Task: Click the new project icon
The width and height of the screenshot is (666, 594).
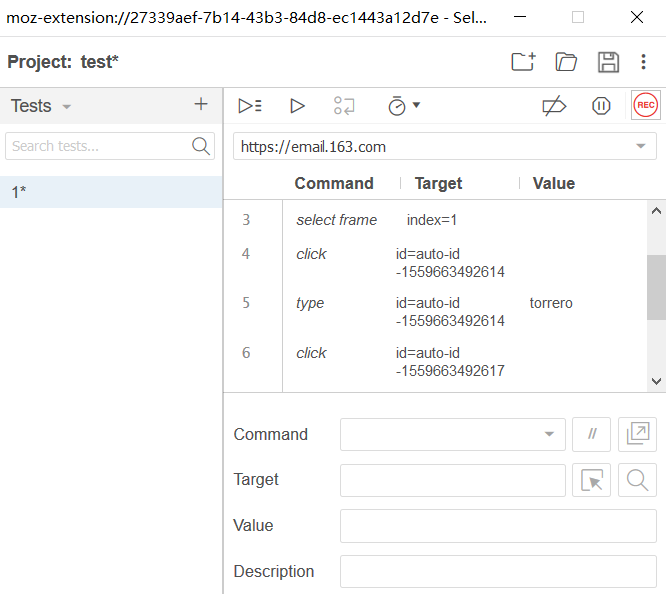Action: click(x=523, y=62)
